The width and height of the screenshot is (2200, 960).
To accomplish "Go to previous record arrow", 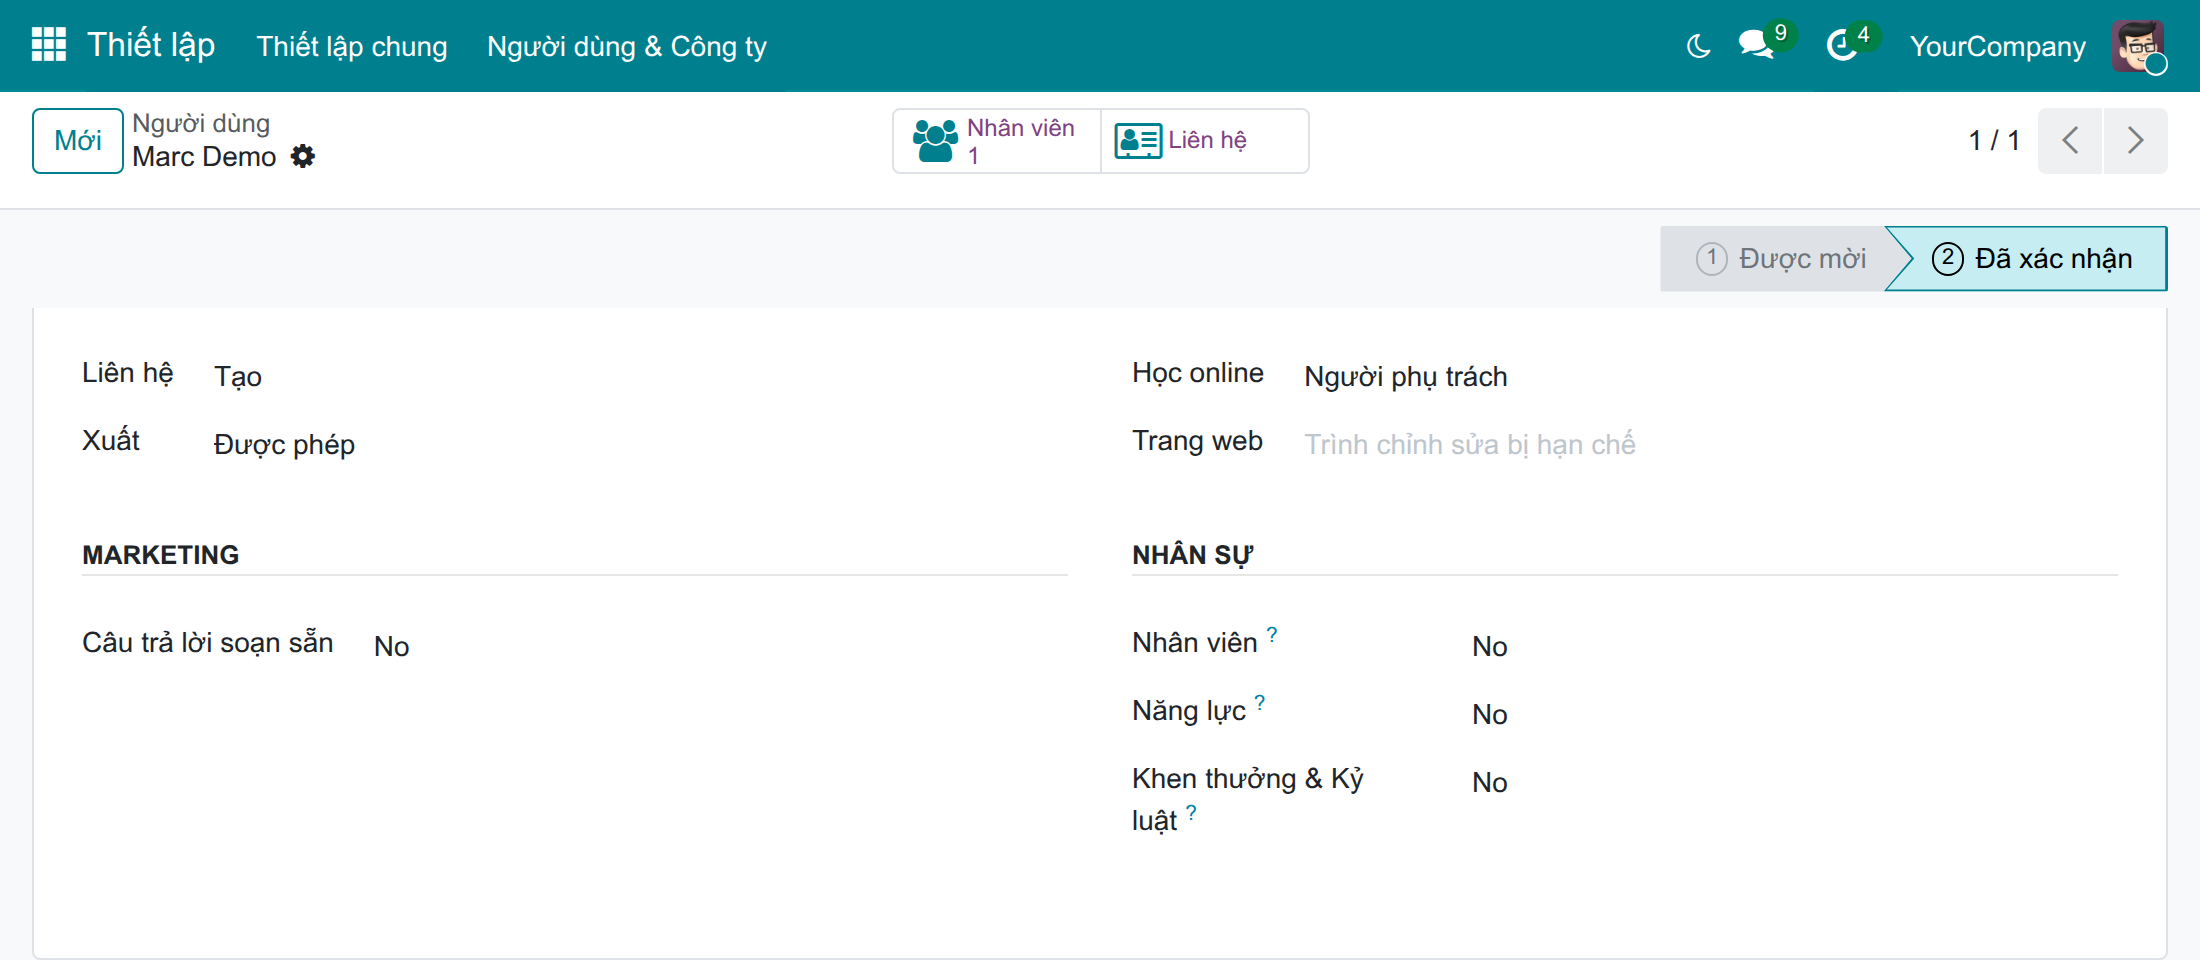I will point(2070,140).
